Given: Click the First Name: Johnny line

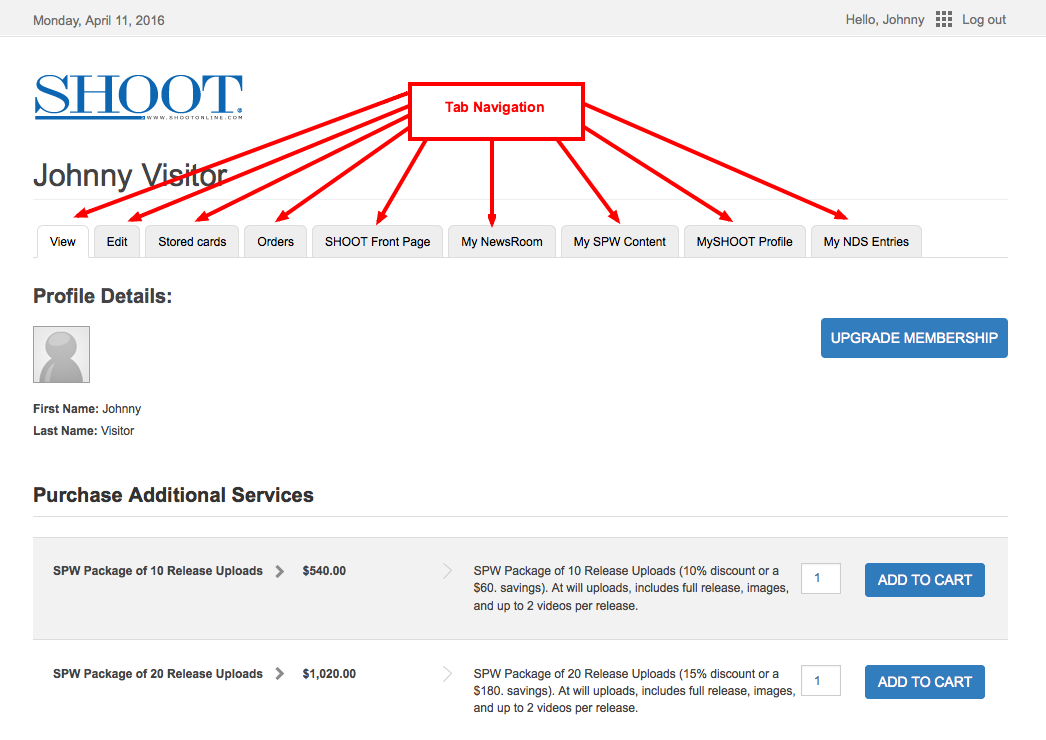Looking at the screenshot, I should point(87,409).
